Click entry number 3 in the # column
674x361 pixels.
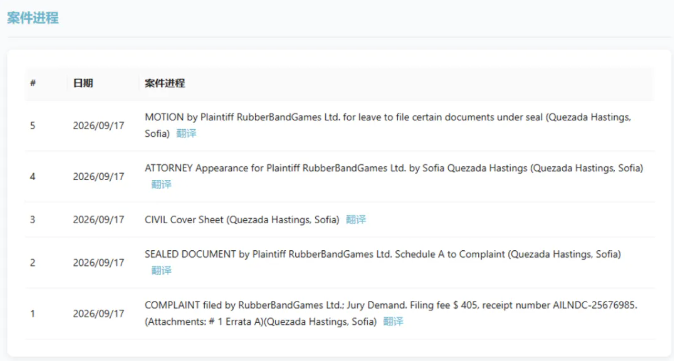pos(33,220)
